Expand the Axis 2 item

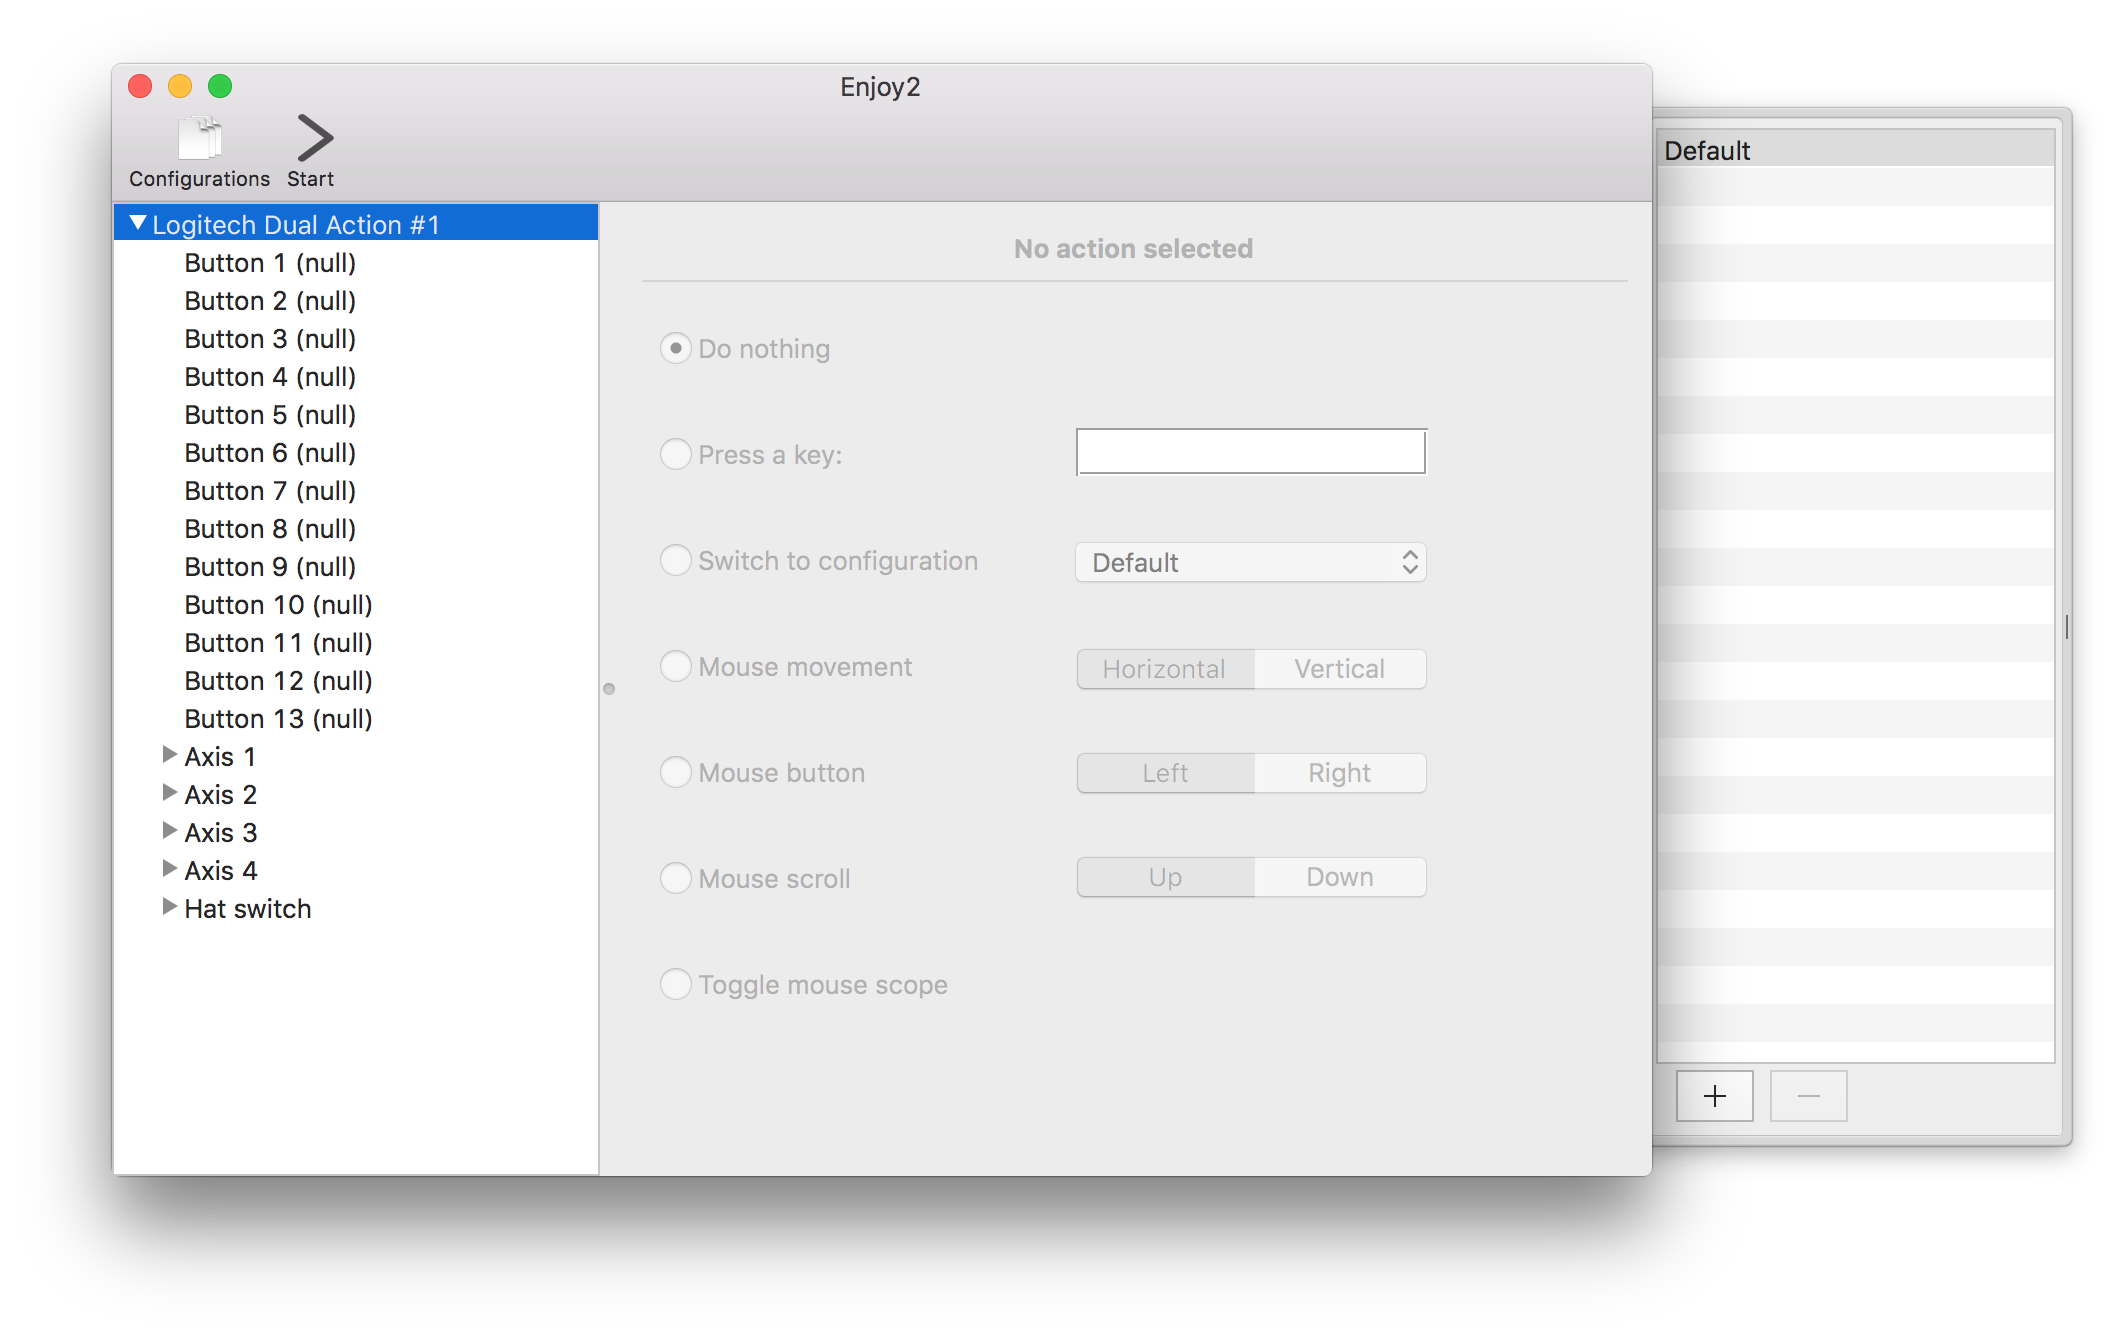(169, 793)
